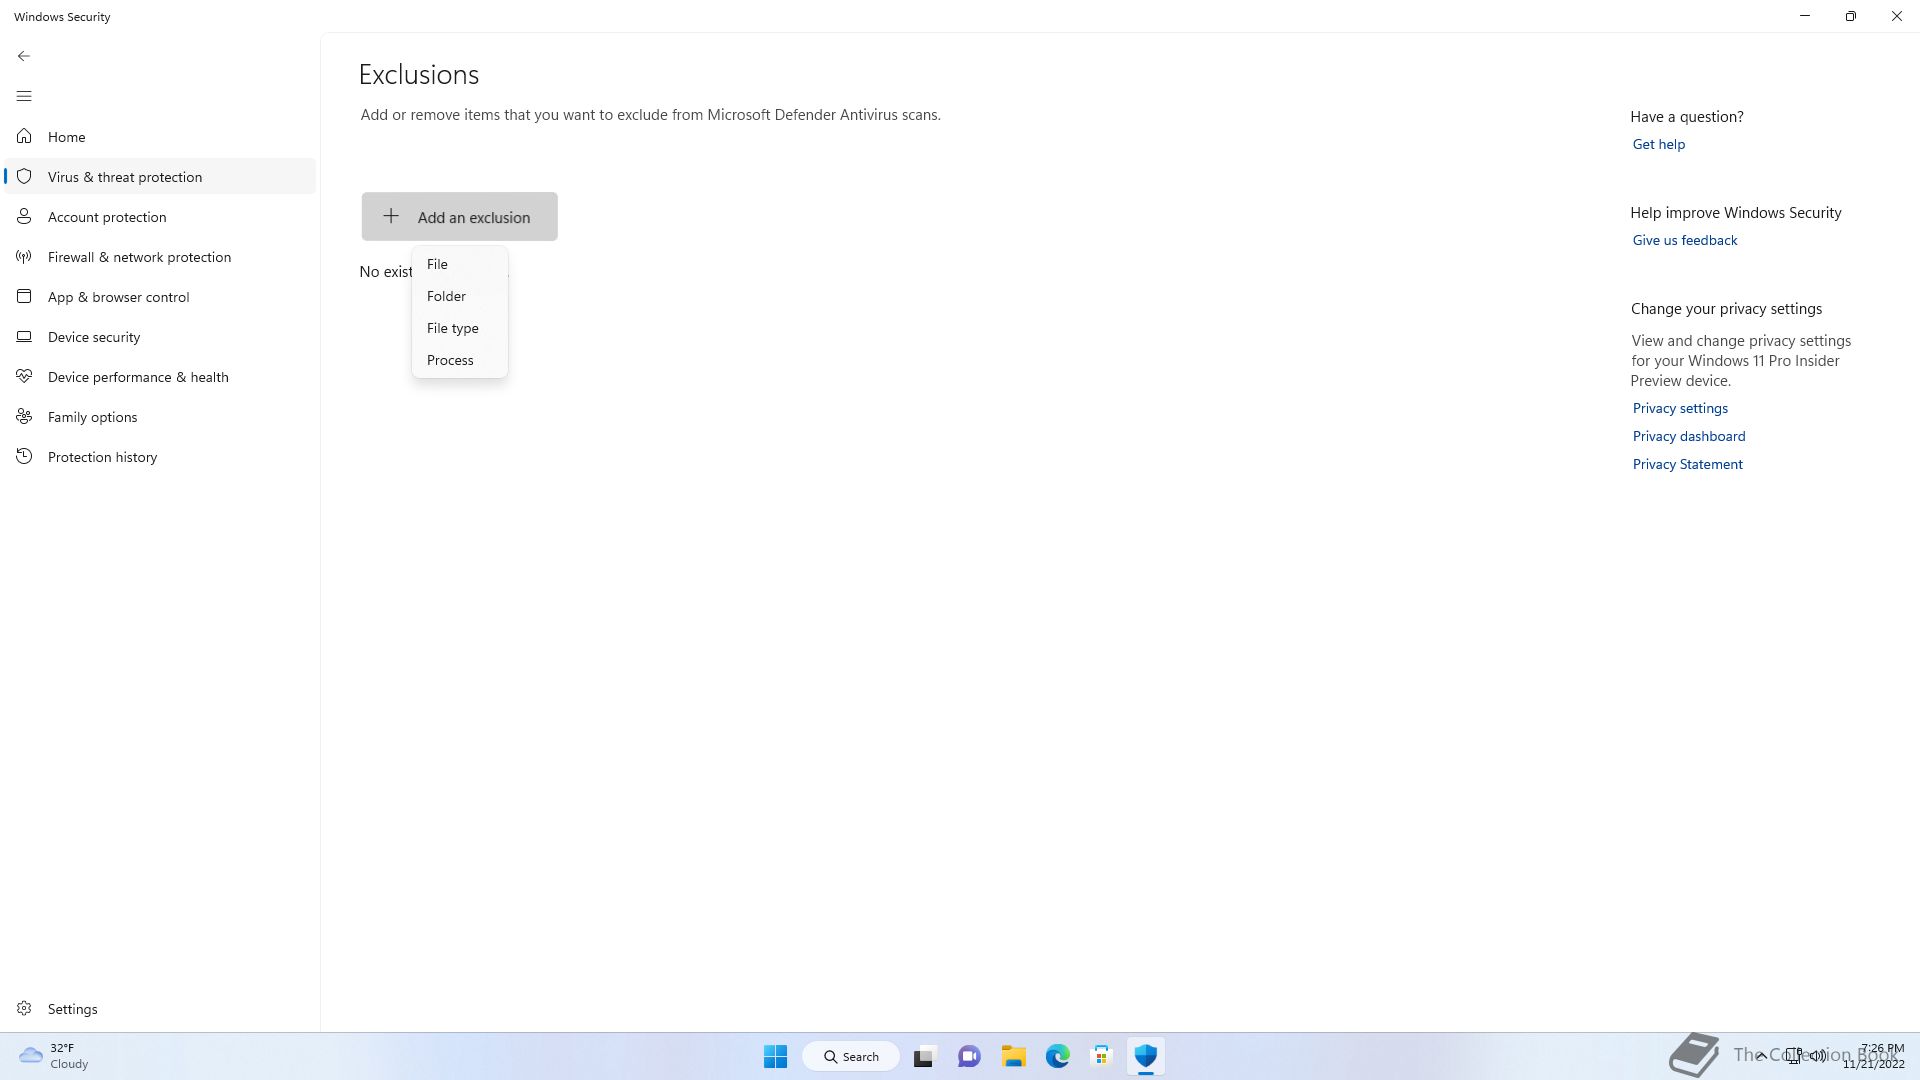Open Virus & threat protection section

(160, 177)
